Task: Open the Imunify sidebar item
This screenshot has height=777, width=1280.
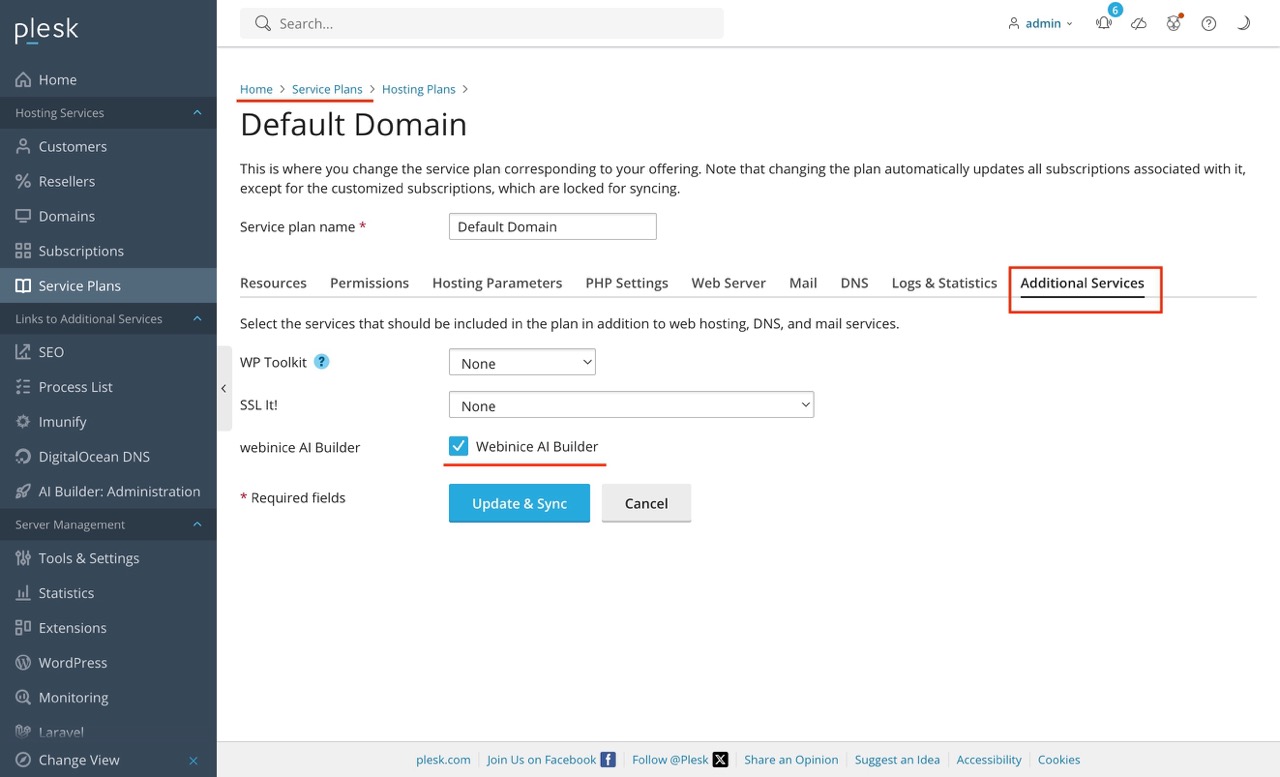Action: [62, 422]
